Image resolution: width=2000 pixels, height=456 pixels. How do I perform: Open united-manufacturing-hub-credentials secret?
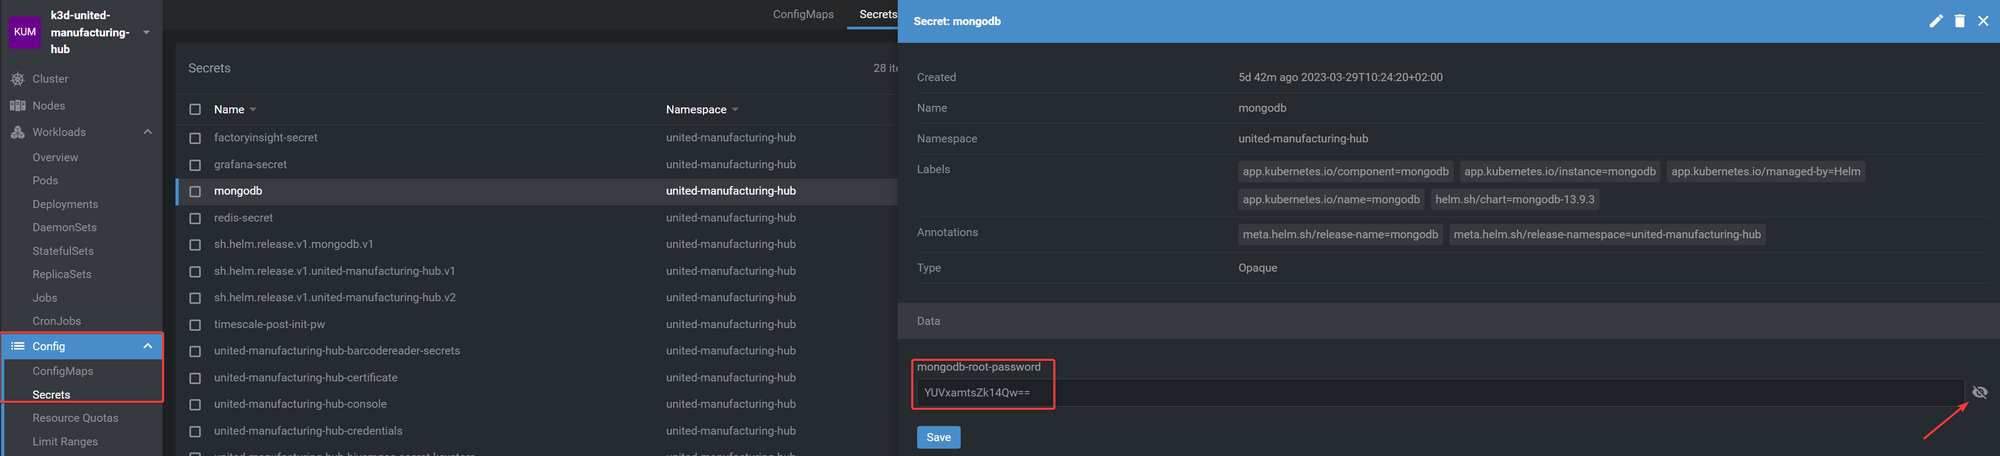pos(308,431)
